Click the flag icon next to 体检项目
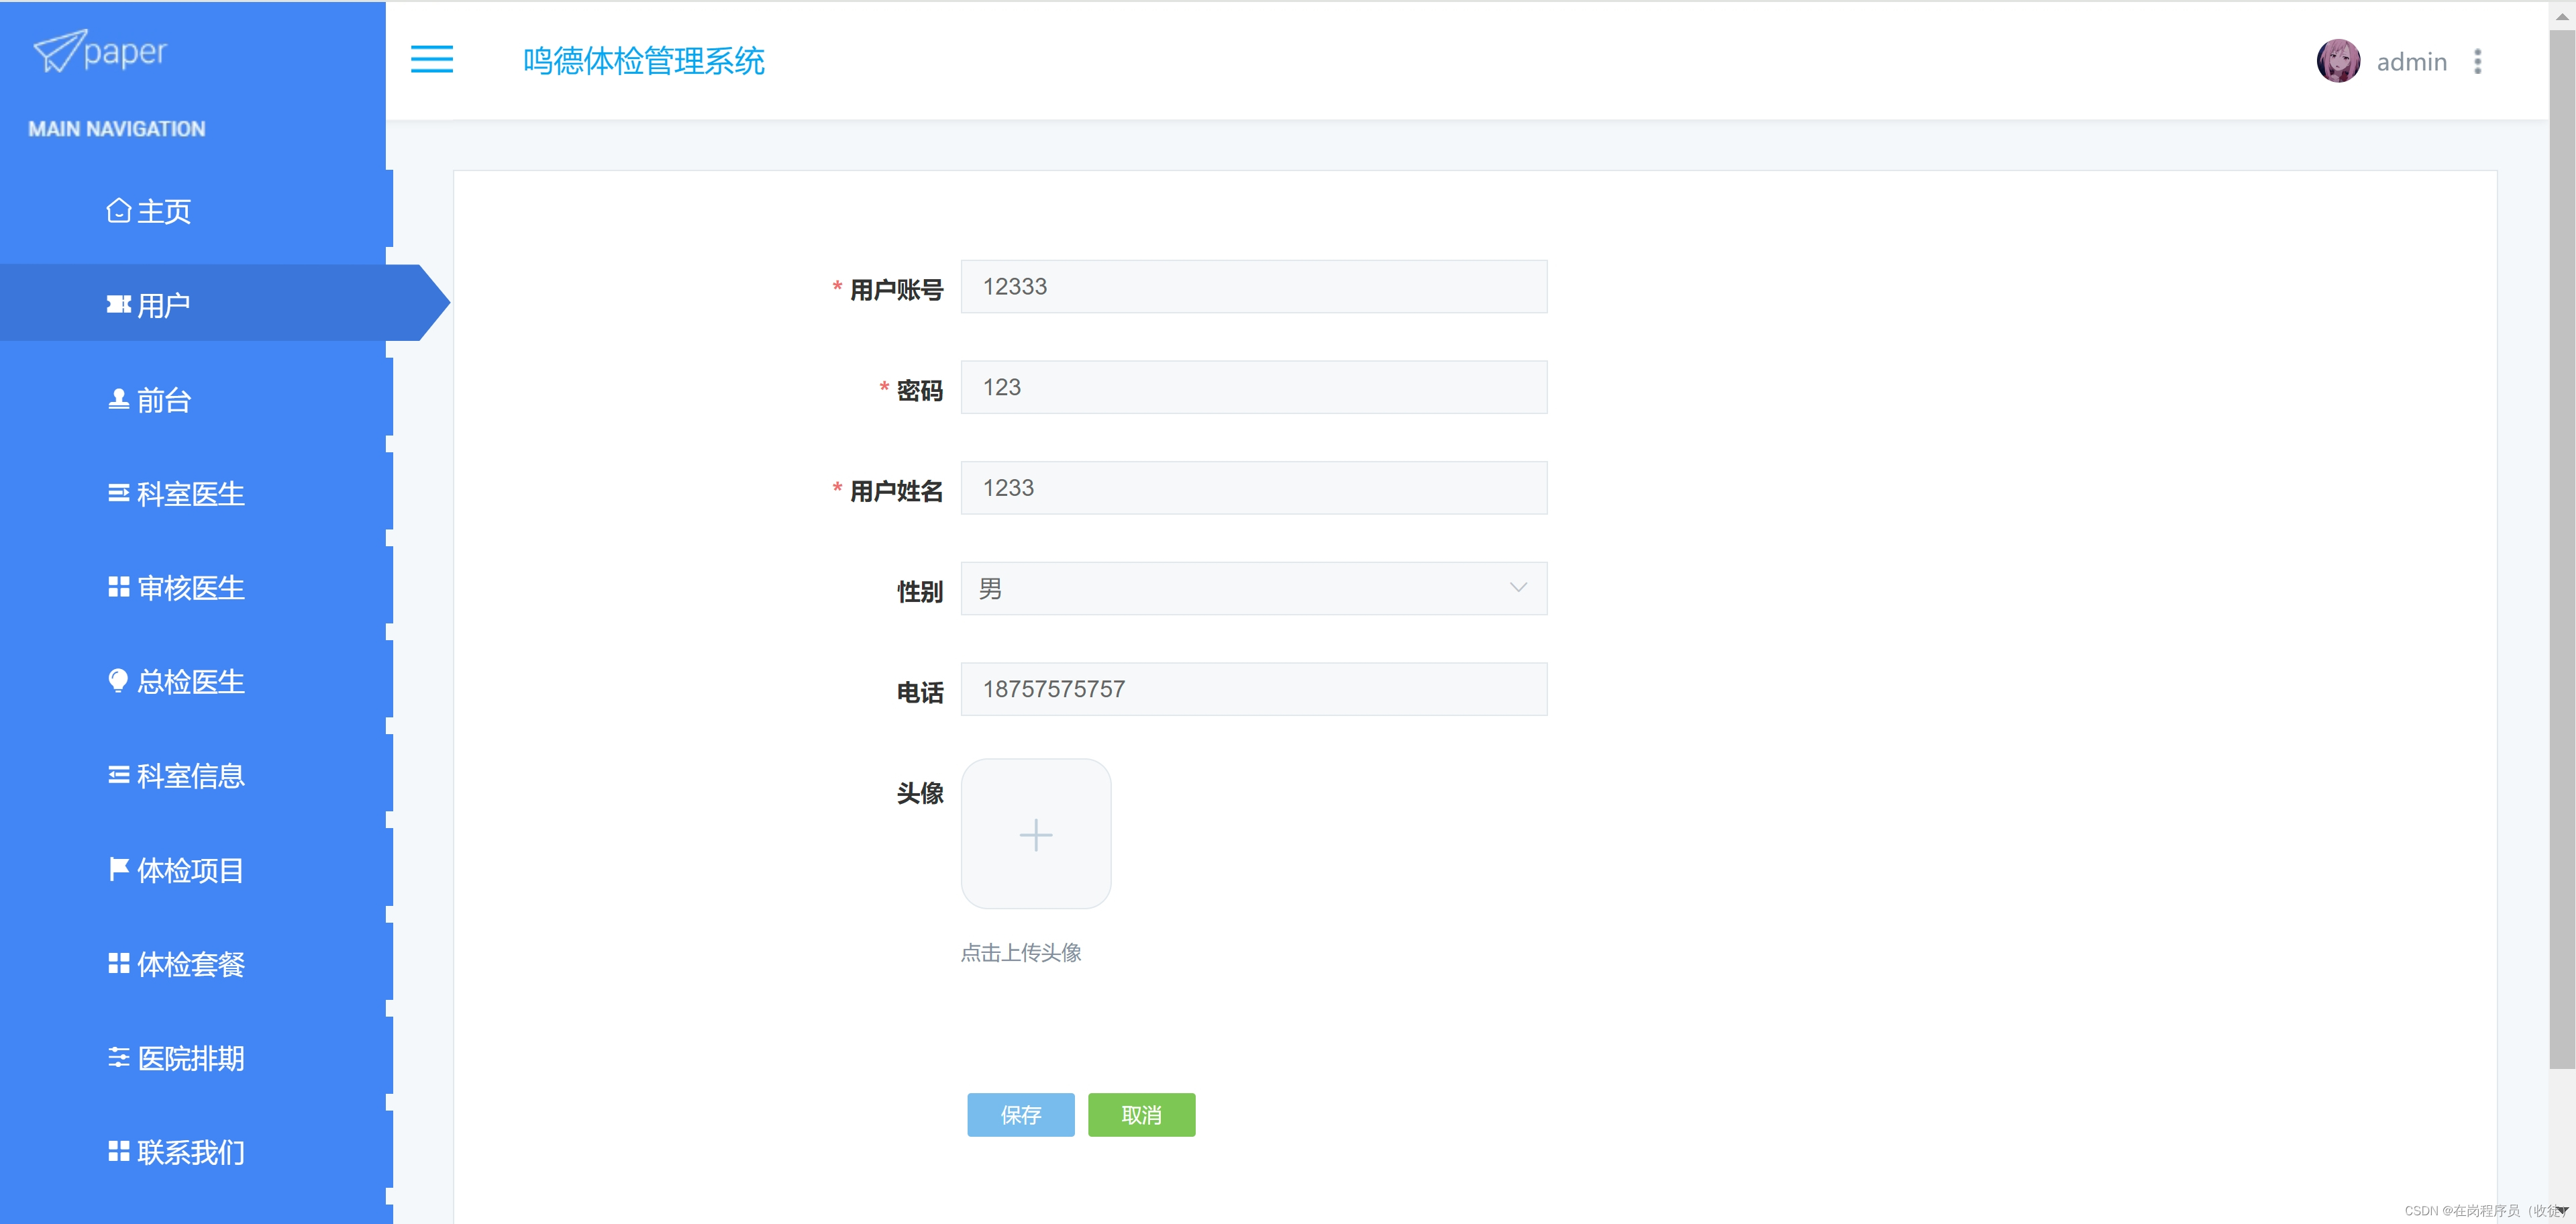The width and height of the screenshot is (2576, 1224). [118, 869]
